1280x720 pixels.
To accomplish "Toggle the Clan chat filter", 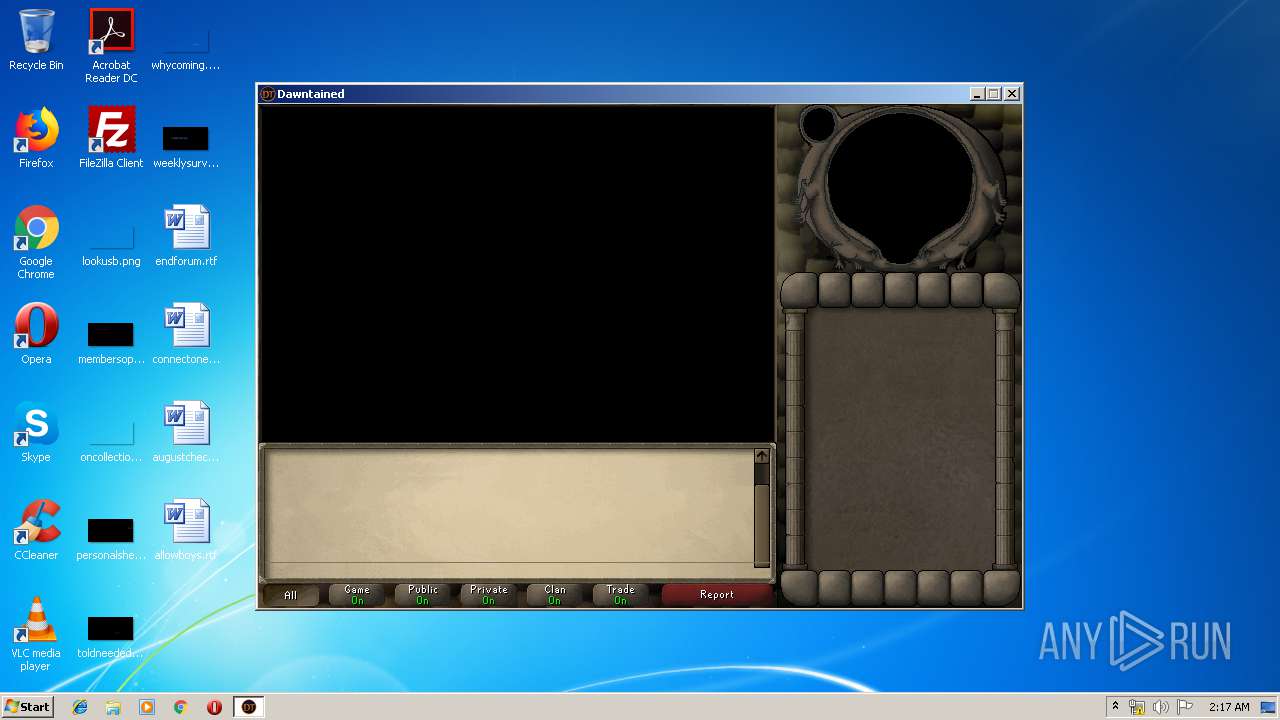I will (555, 594).
